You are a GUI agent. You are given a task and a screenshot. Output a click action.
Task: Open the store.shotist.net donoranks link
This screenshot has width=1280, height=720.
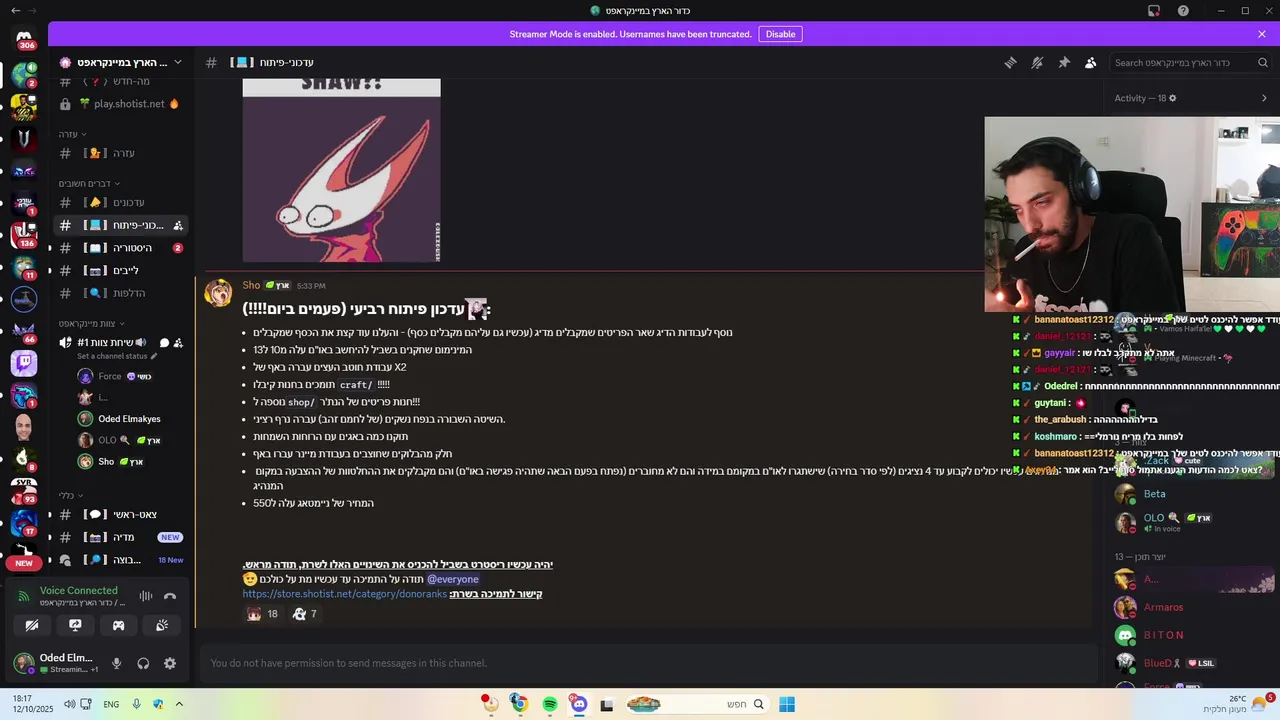pos(345,594)
